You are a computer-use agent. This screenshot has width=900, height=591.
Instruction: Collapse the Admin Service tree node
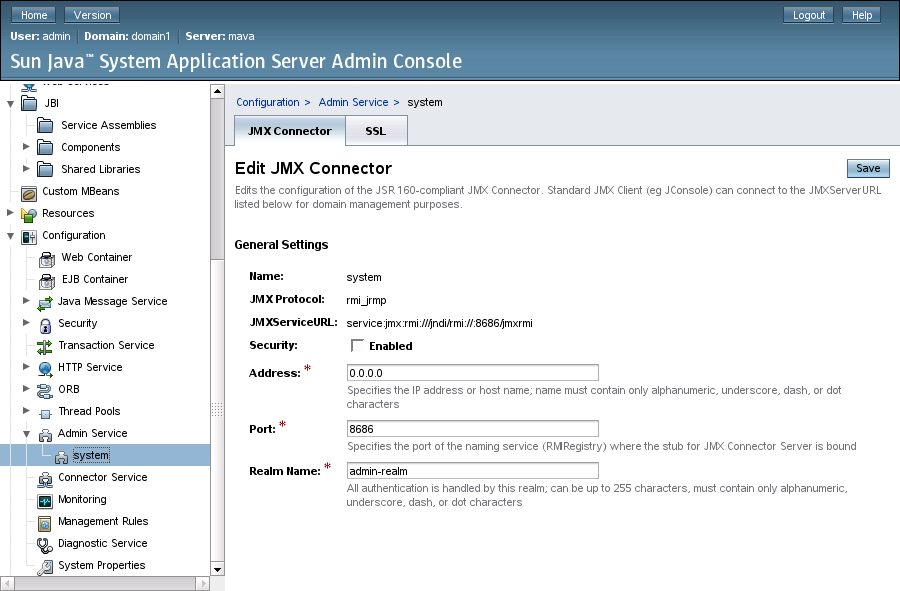[27, 433]
